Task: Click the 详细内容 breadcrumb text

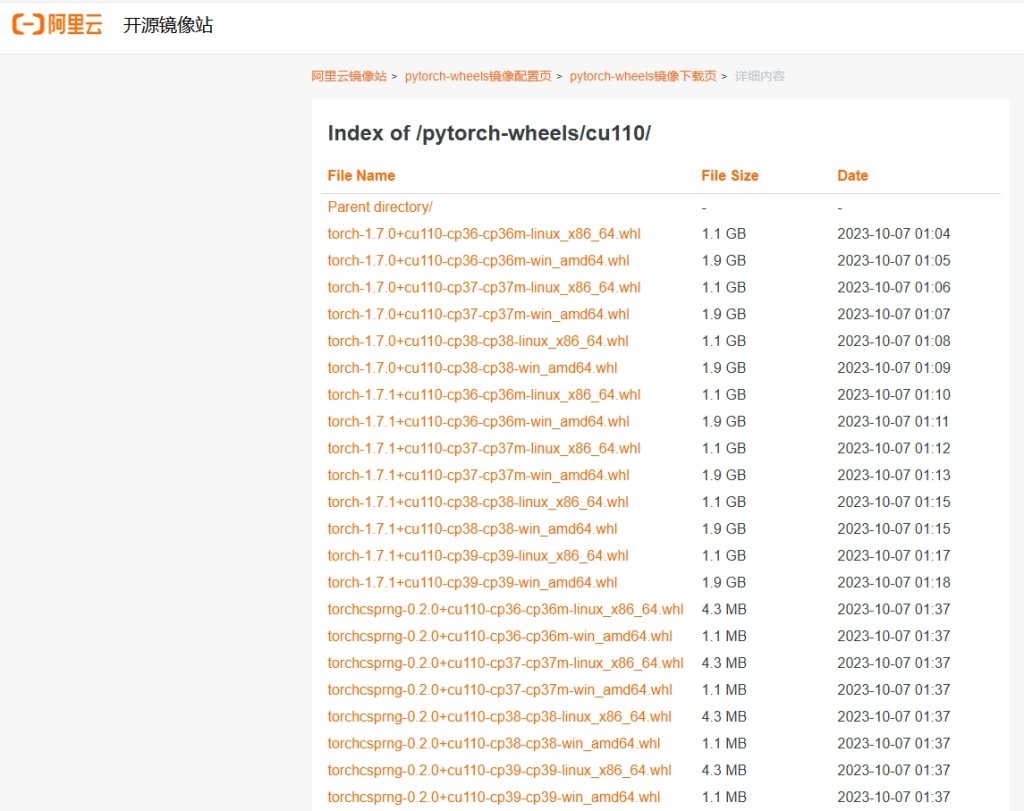Action: (760, 76)
